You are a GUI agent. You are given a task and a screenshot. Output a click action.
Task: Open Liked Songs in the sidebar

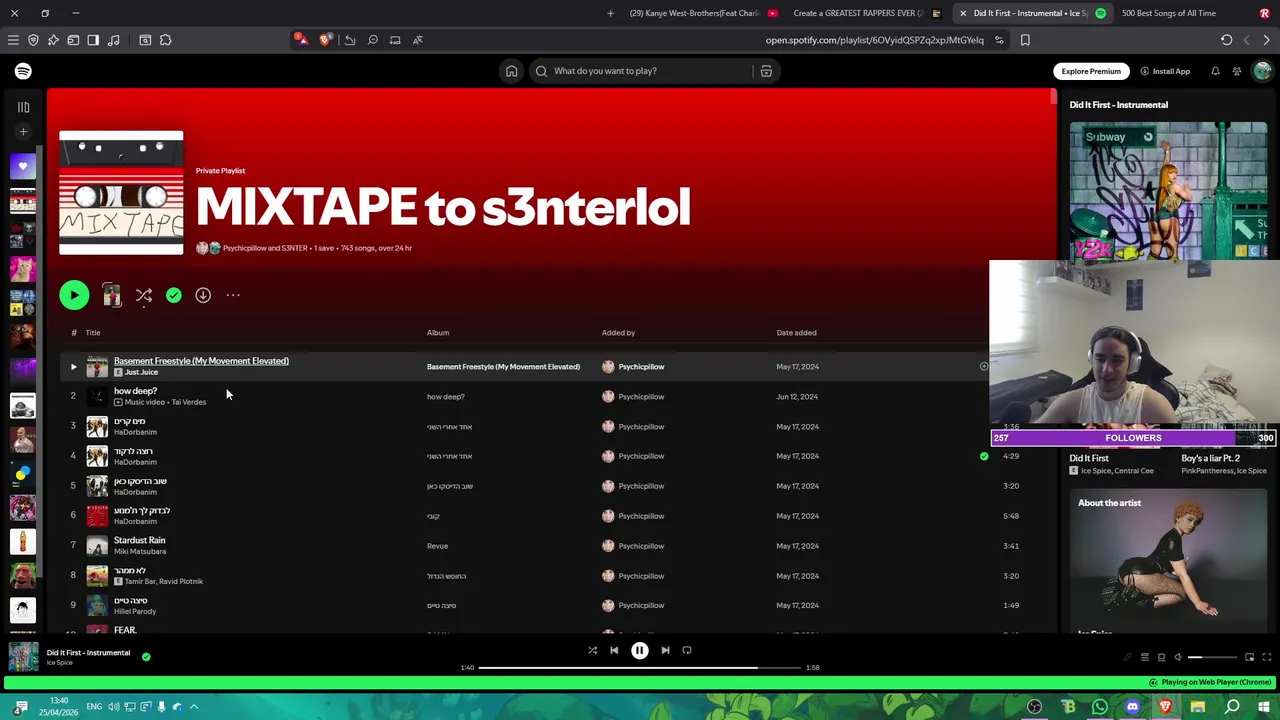pyautogui.click(x=23, y=166)
